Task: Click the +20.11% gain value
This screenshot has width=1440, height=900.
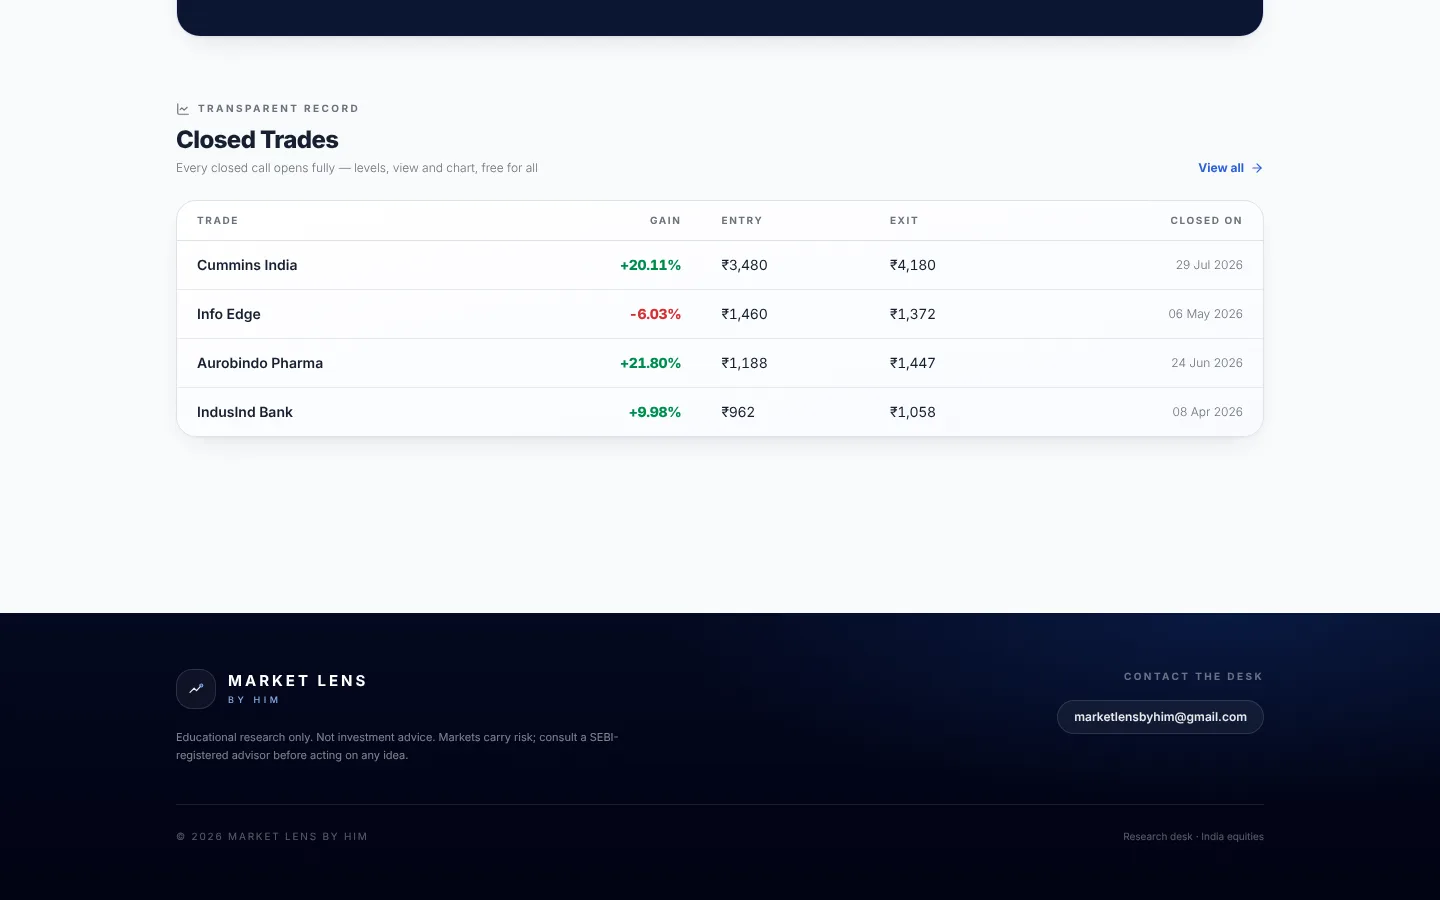Action: [650, 265]
